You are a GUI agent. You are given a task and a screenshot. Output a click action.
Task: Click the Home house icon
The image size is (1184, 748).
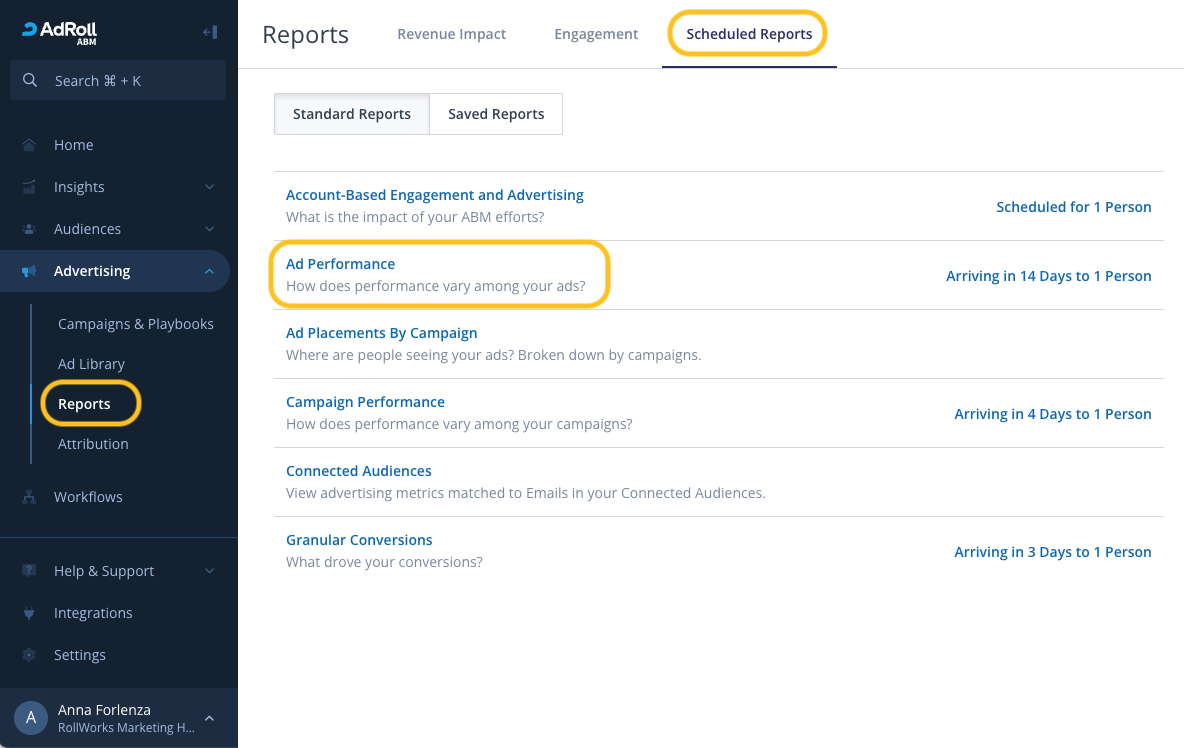(29, 145)
